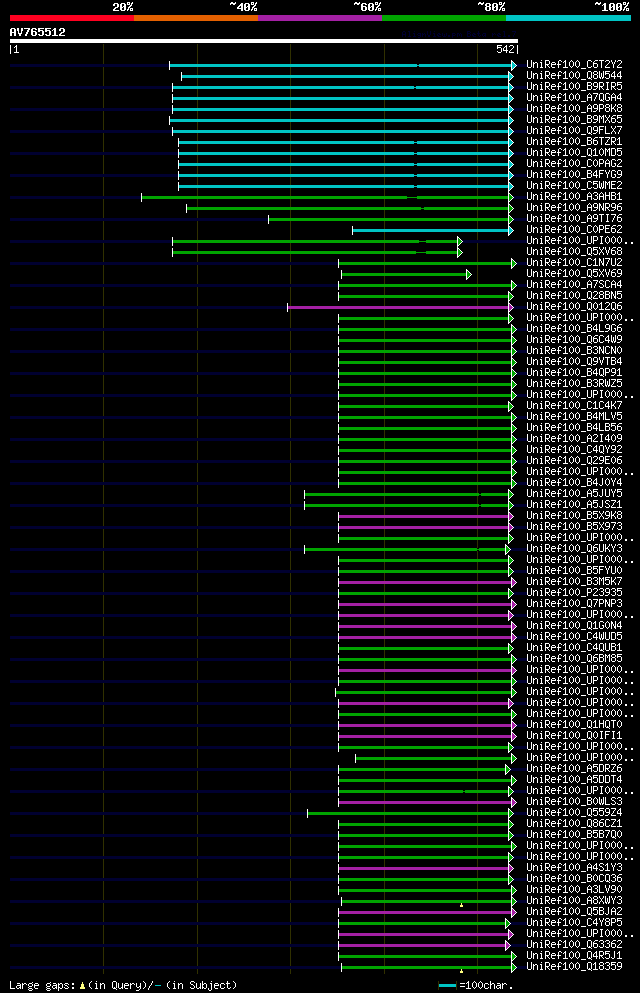
Task: Open the UniRef100_Q18359 entry
Action: [574, 966]
